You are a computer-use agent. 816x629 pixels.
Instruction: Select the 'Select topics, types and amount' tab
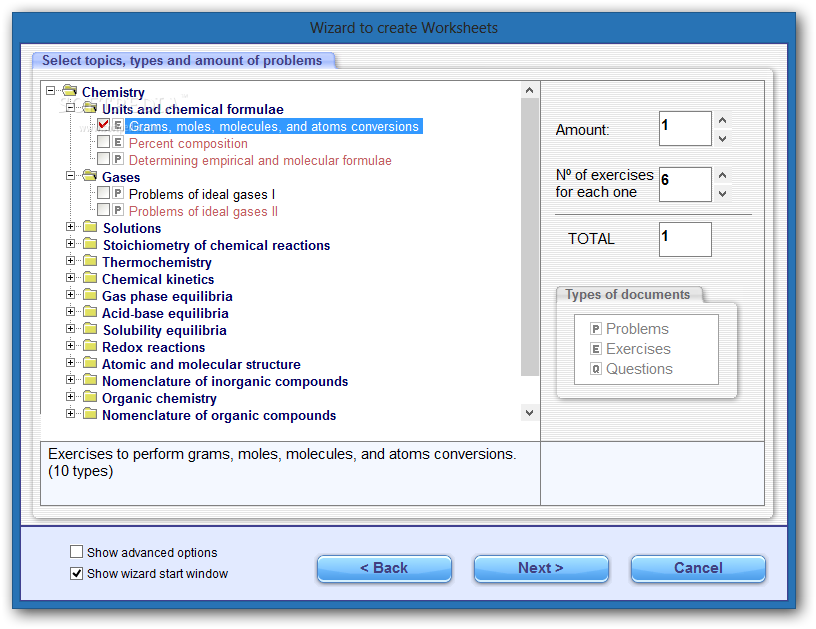click(x=182, y=60)
